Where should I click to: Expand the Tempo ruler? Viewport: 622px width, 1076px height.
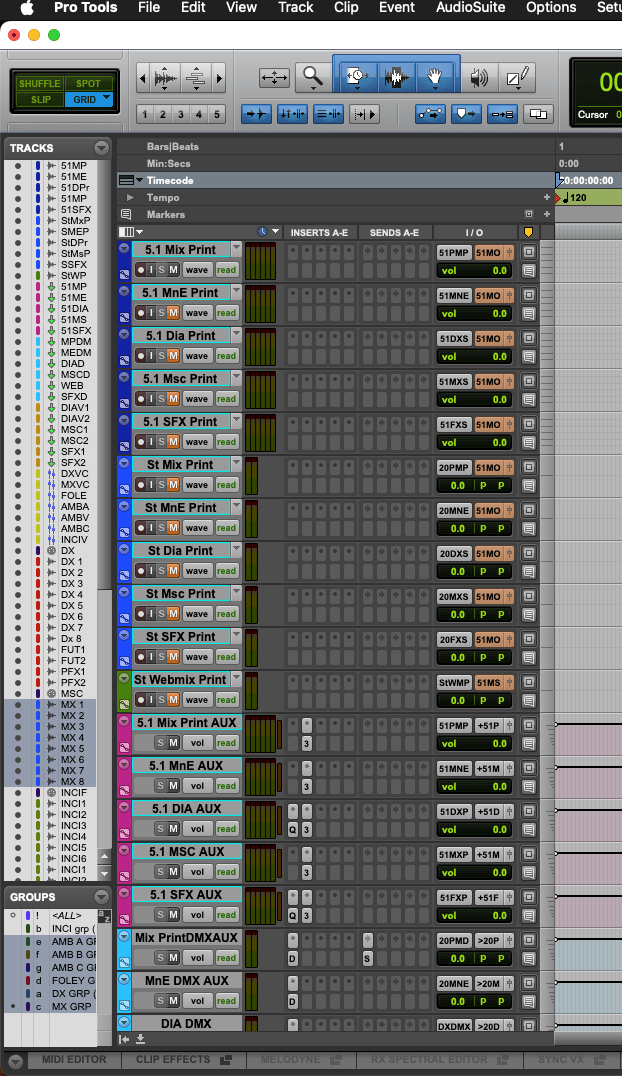[x=130, y=198]
